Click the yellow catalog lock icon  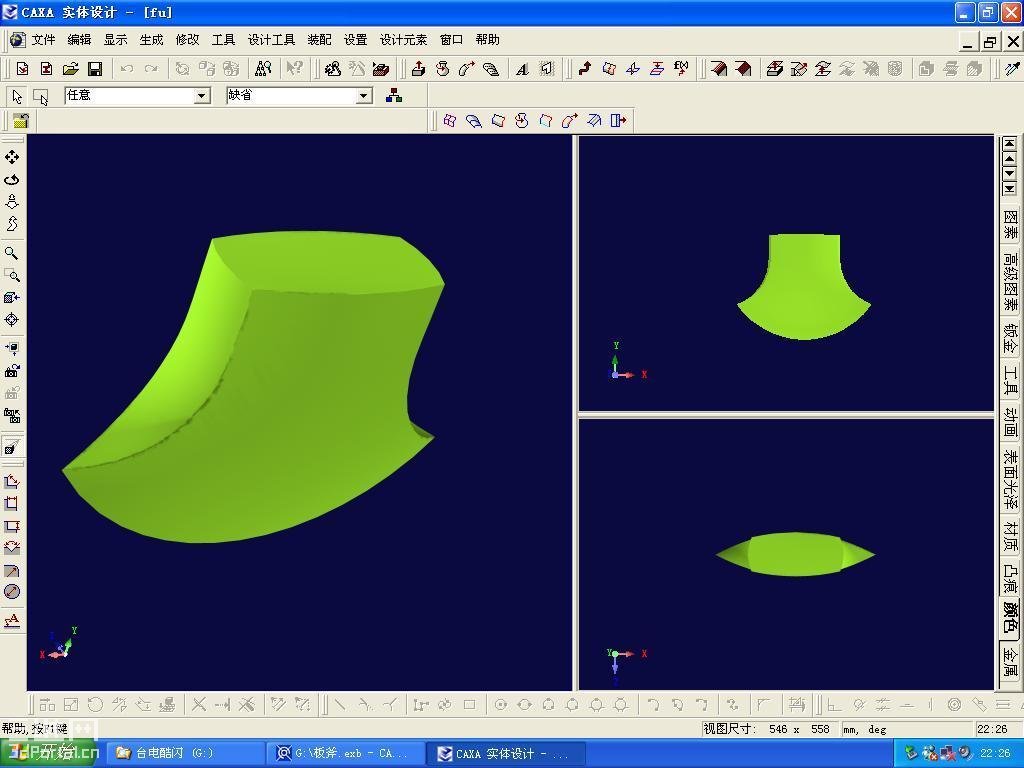pyautogui.click(x=21, y=120)
